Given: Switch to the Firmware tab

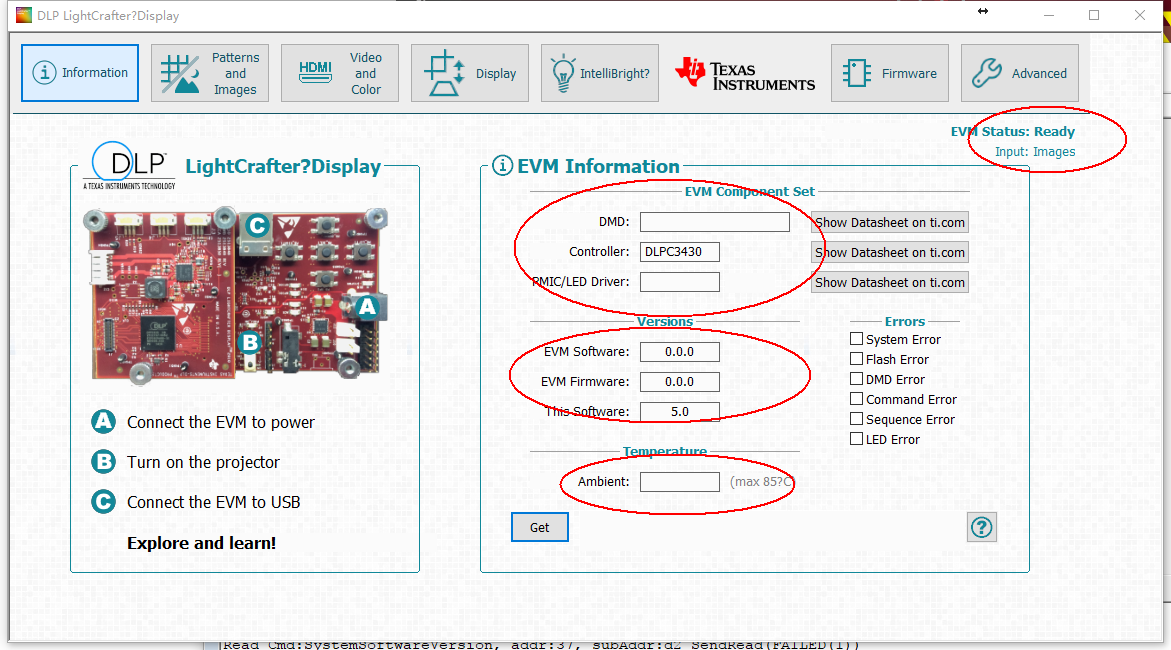Looking at the screenshot, I should [x=889, y=72].
